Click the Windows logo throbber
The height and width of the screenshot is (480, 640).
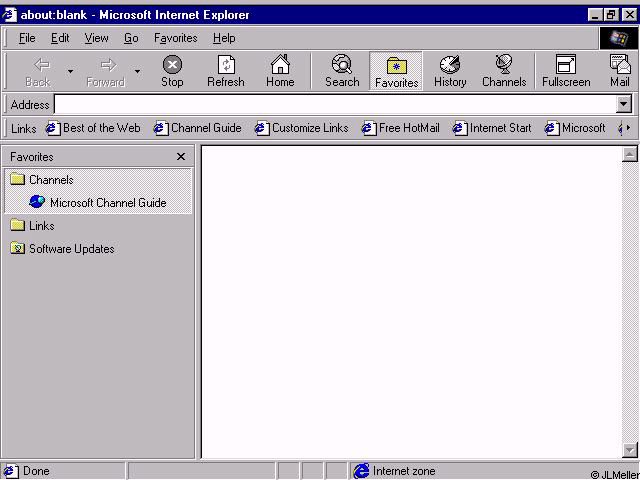click(619, 38)
